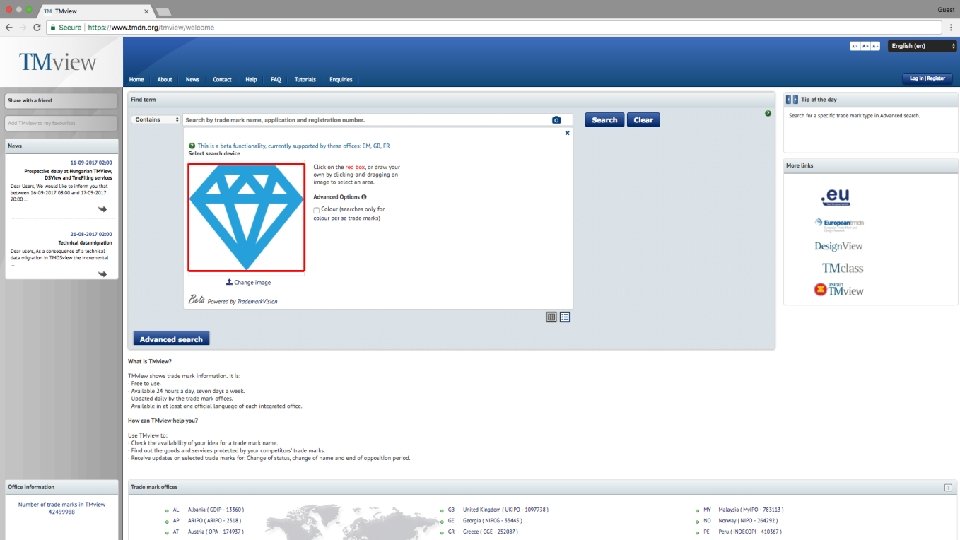Screen dimensions: 960x540
Task: Open second news item arrow
Action: 102,274
